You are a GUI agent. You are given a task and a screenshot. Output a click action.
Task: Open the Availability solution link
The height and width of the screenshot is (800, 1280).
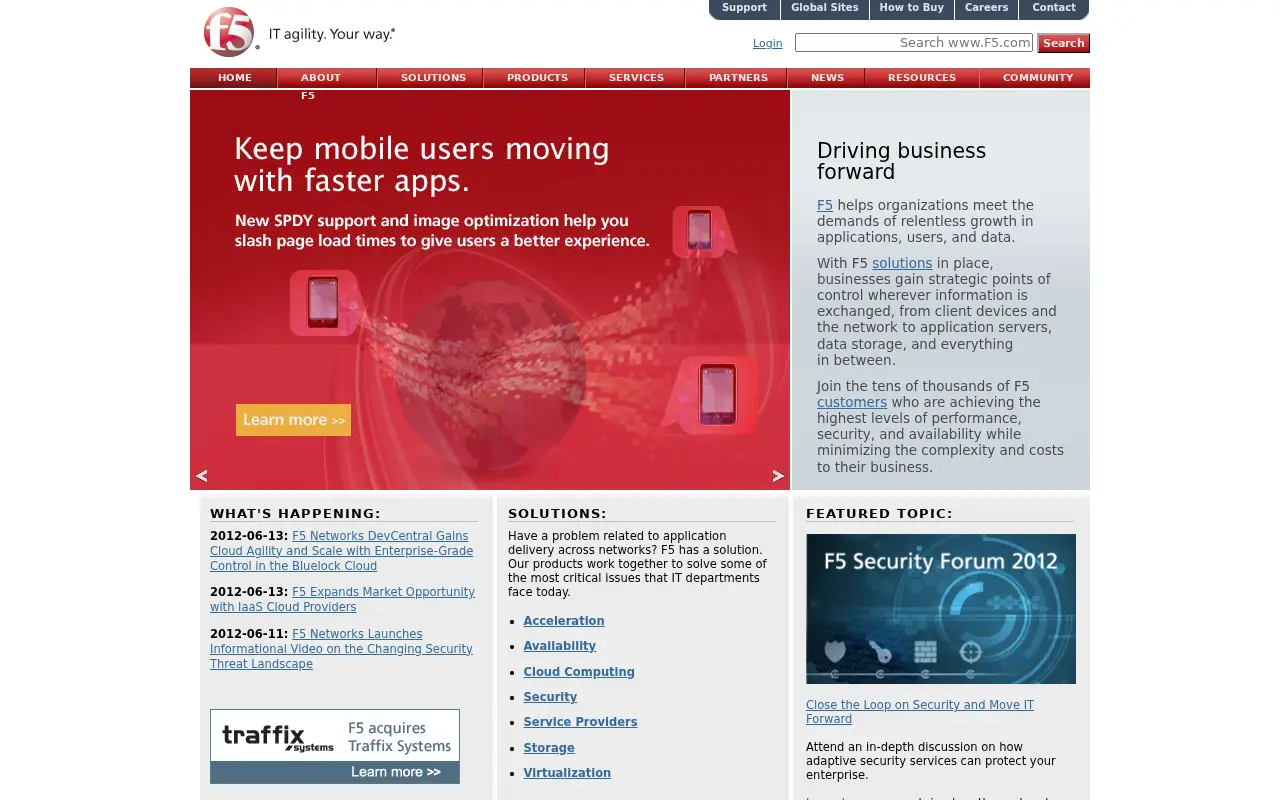point(559,646)
